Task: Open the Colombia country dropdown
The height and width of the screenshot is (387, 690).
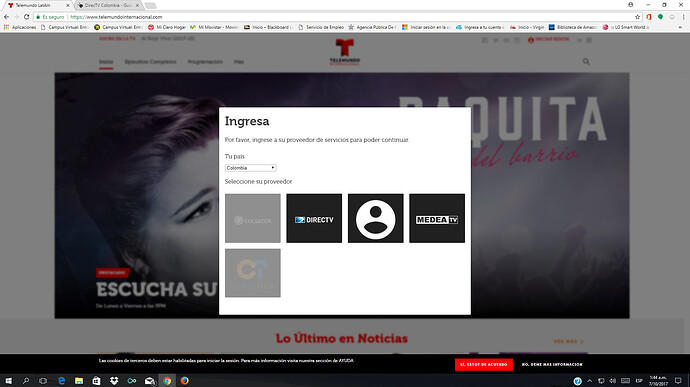Action: click(x=250, y=168)
